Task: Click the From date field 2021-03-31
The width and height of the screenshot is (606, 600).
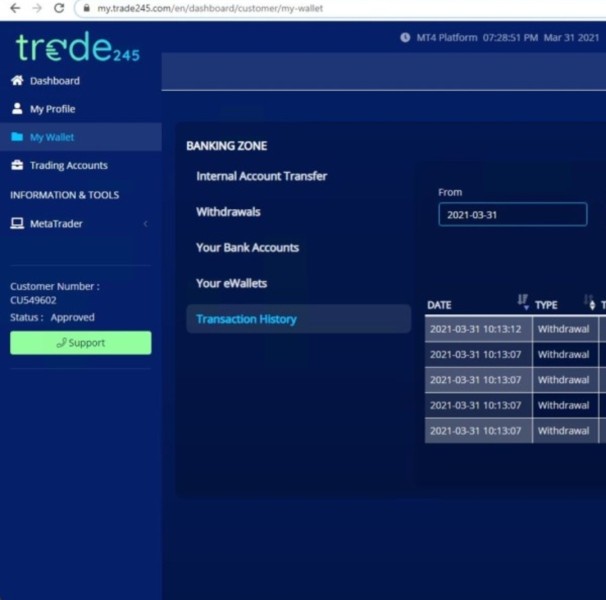Action: [513, 214]
